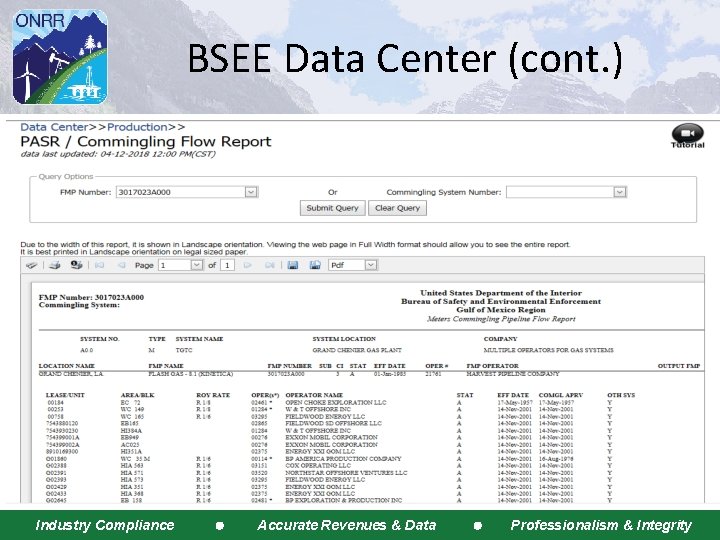Click the OPERATOR NAME column header
The width and height of the screenshot is (720, 540).
point(314,395)
